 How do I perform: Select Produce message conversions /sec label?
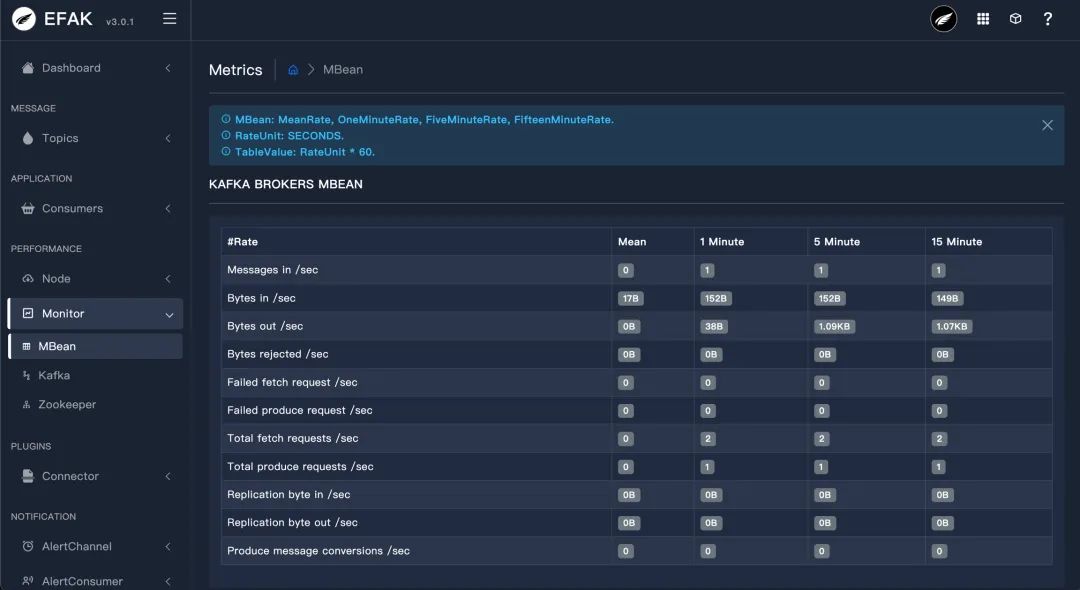318,551
